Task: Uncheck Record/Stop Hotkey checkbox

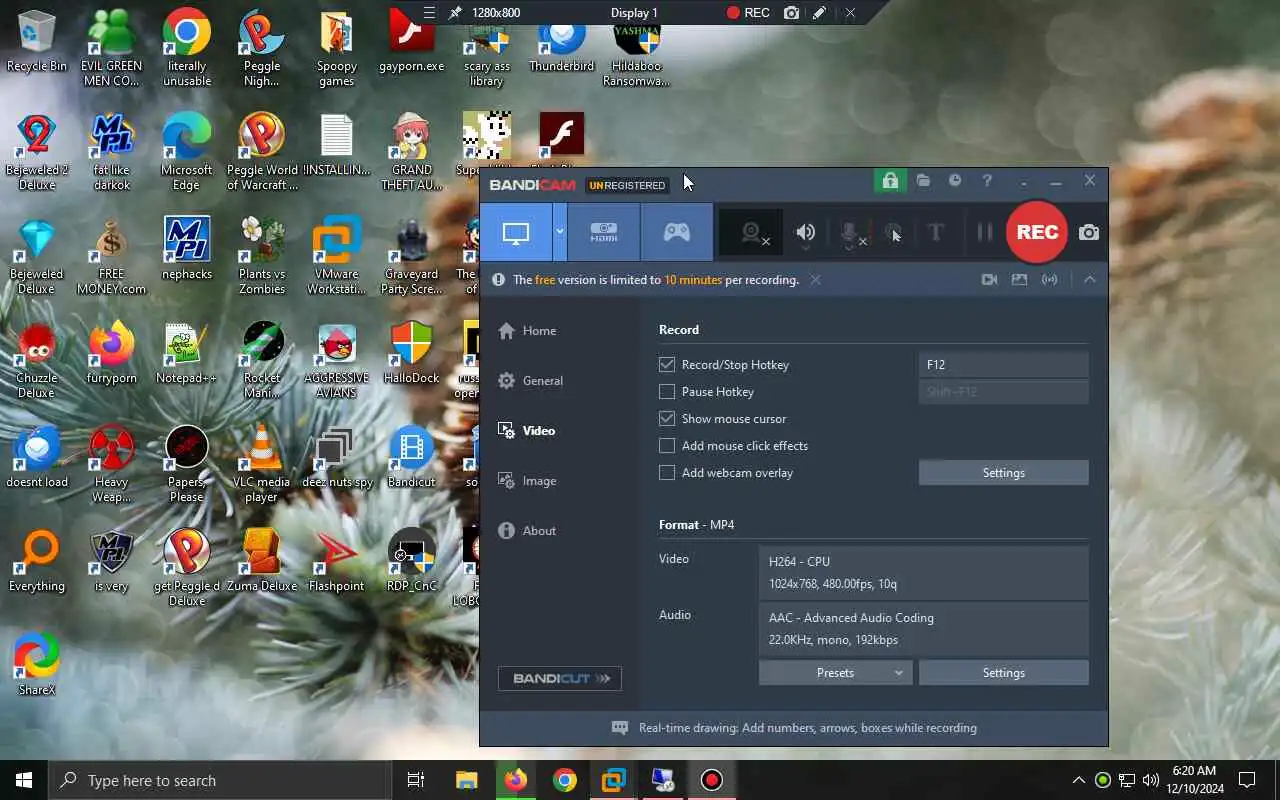Action: click(667, 365)
